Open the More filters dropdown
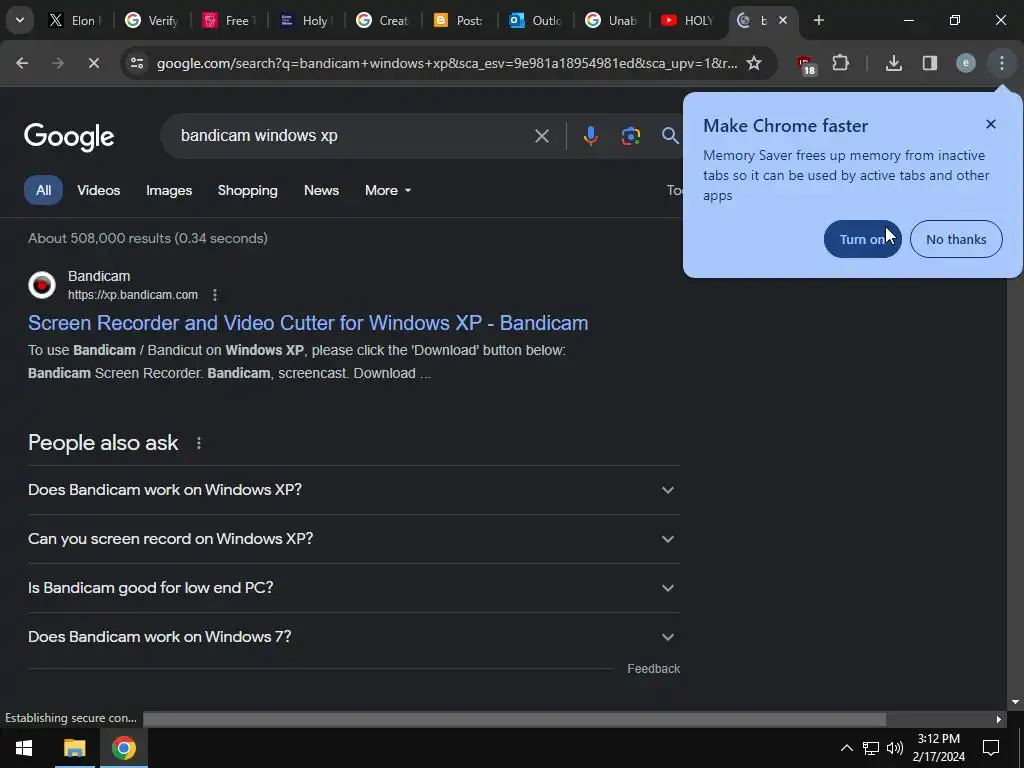1024x768 pixels. [x=388, y=190]
